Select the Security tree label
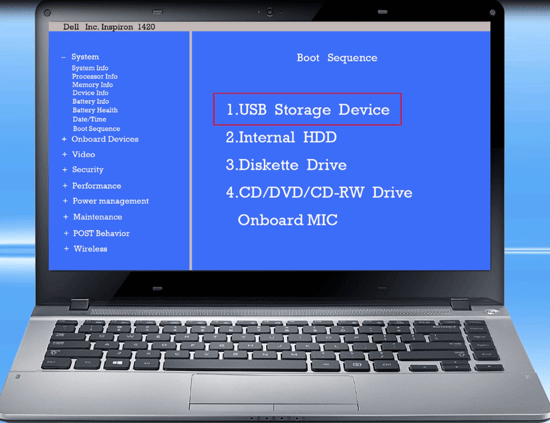 tap(88, 170)
